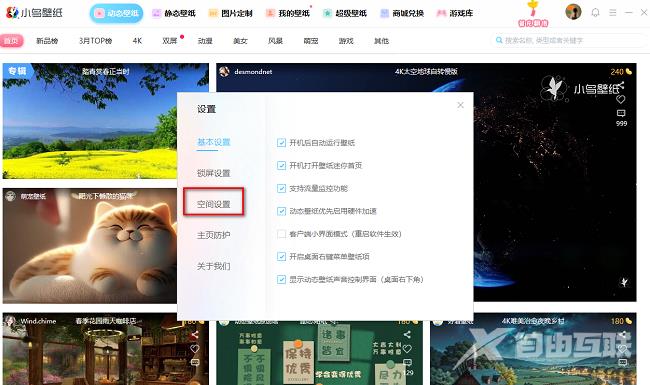The image size is (650, 385).
Task: Open comments on earth wallpaper
Action: 621,113
